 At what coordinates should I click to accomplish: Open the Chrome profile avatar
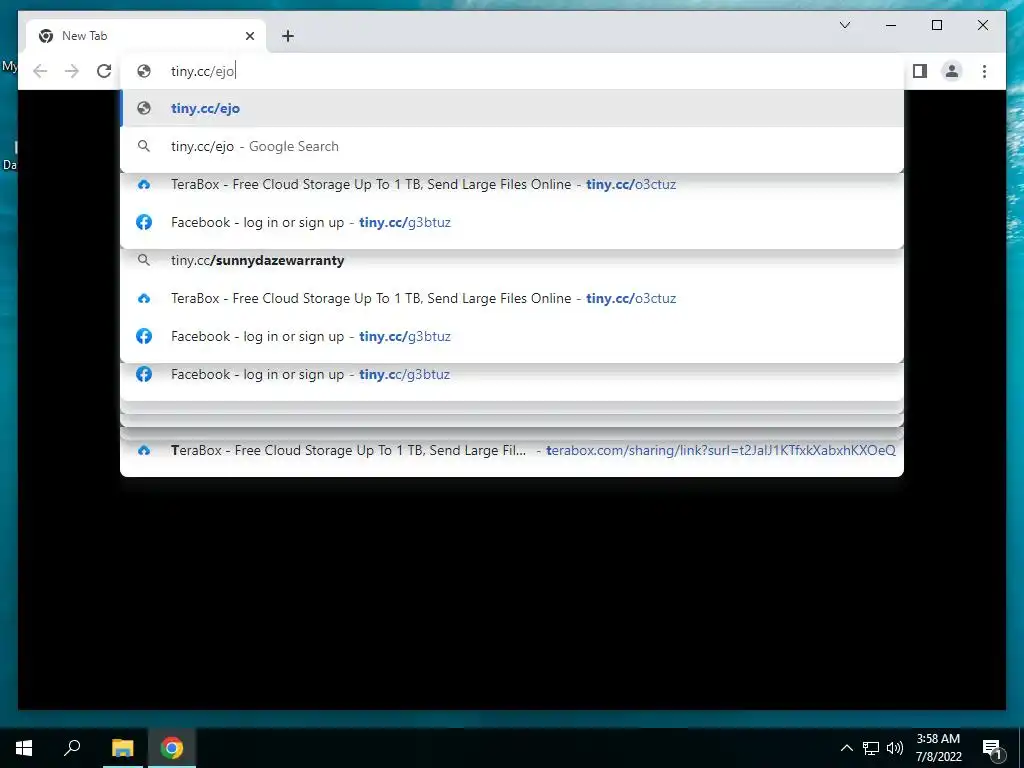pyautogui.click(x=952, y=71)
